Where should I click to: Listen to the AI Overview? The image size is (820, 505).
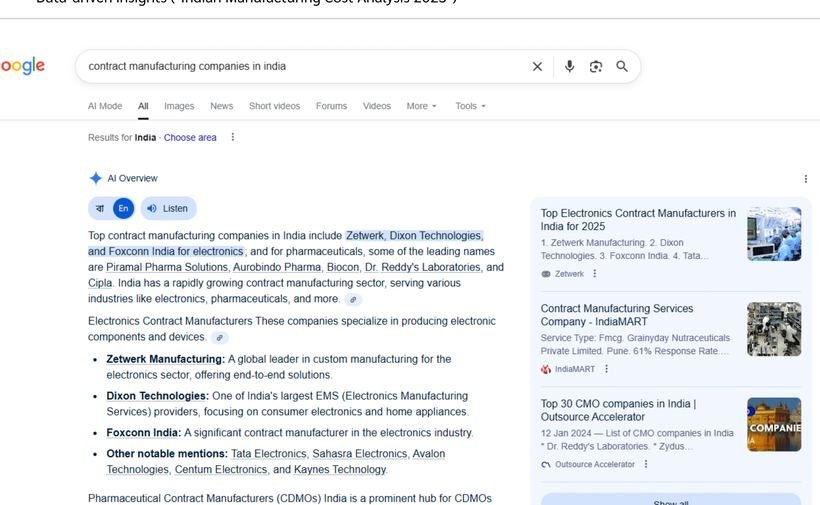pyautogui.click(x=168, y=208)
